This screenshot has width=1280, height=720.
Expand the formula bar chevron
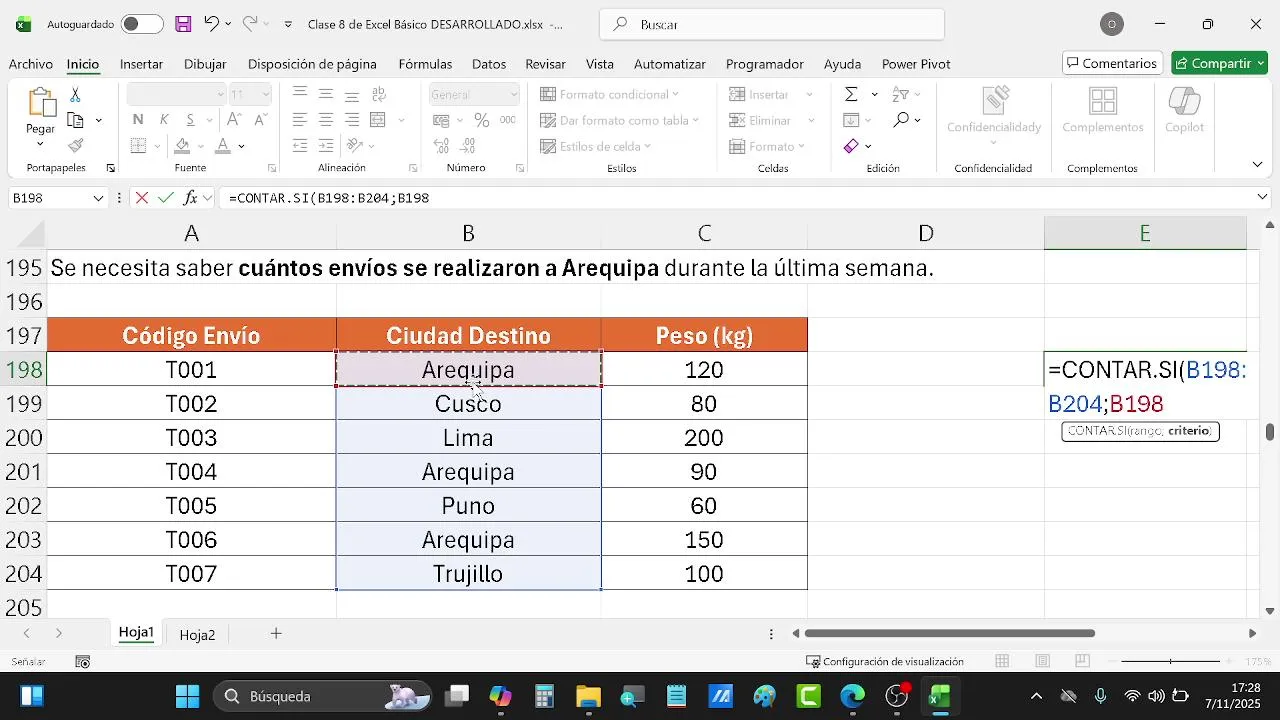(1262, 198)
